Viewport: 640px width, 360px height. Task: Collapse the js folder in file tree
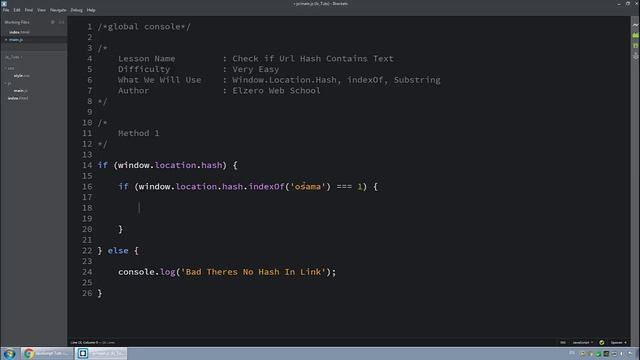click(x=8, y=83)
